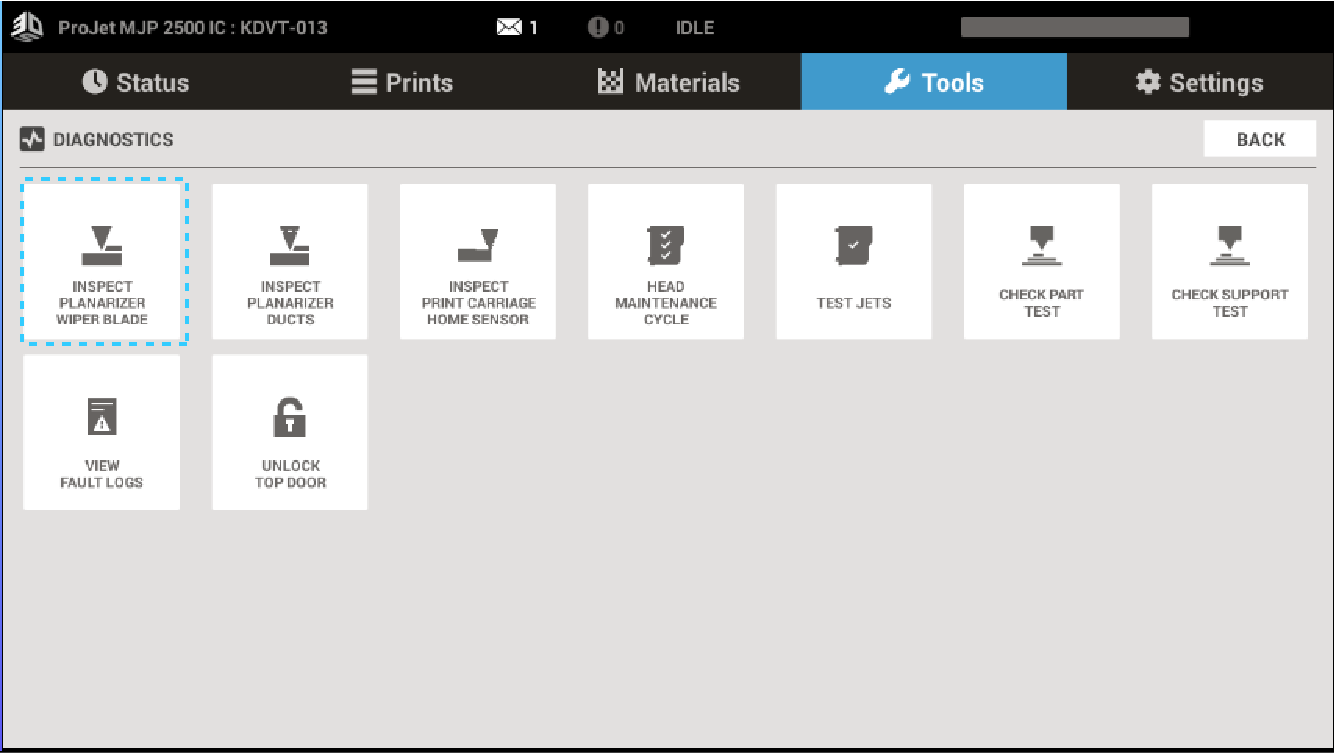Start the Head Maintenance Cycle
This screenshot has width=1335, height=753.
666,262
